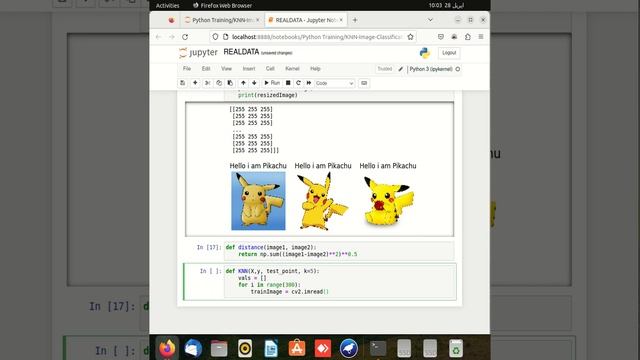Viewport: 640px width, 360px height.
Task: Click the clock in the top bar
Action: 446,5
